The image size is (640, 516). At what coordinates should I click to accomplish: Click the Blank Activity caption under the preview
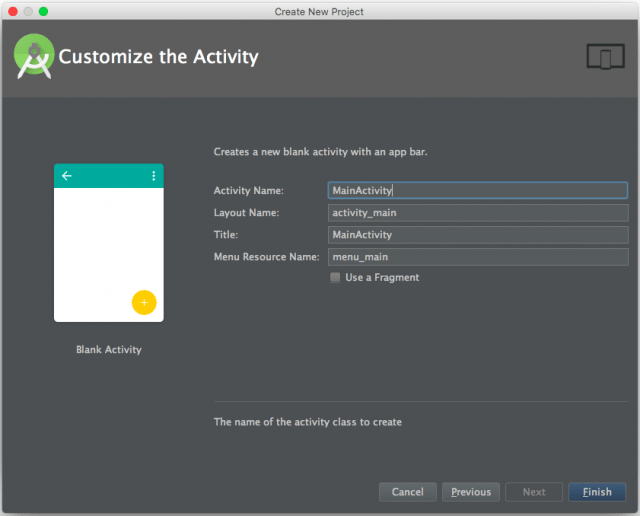pyautogui.click(x=109, y=350)
